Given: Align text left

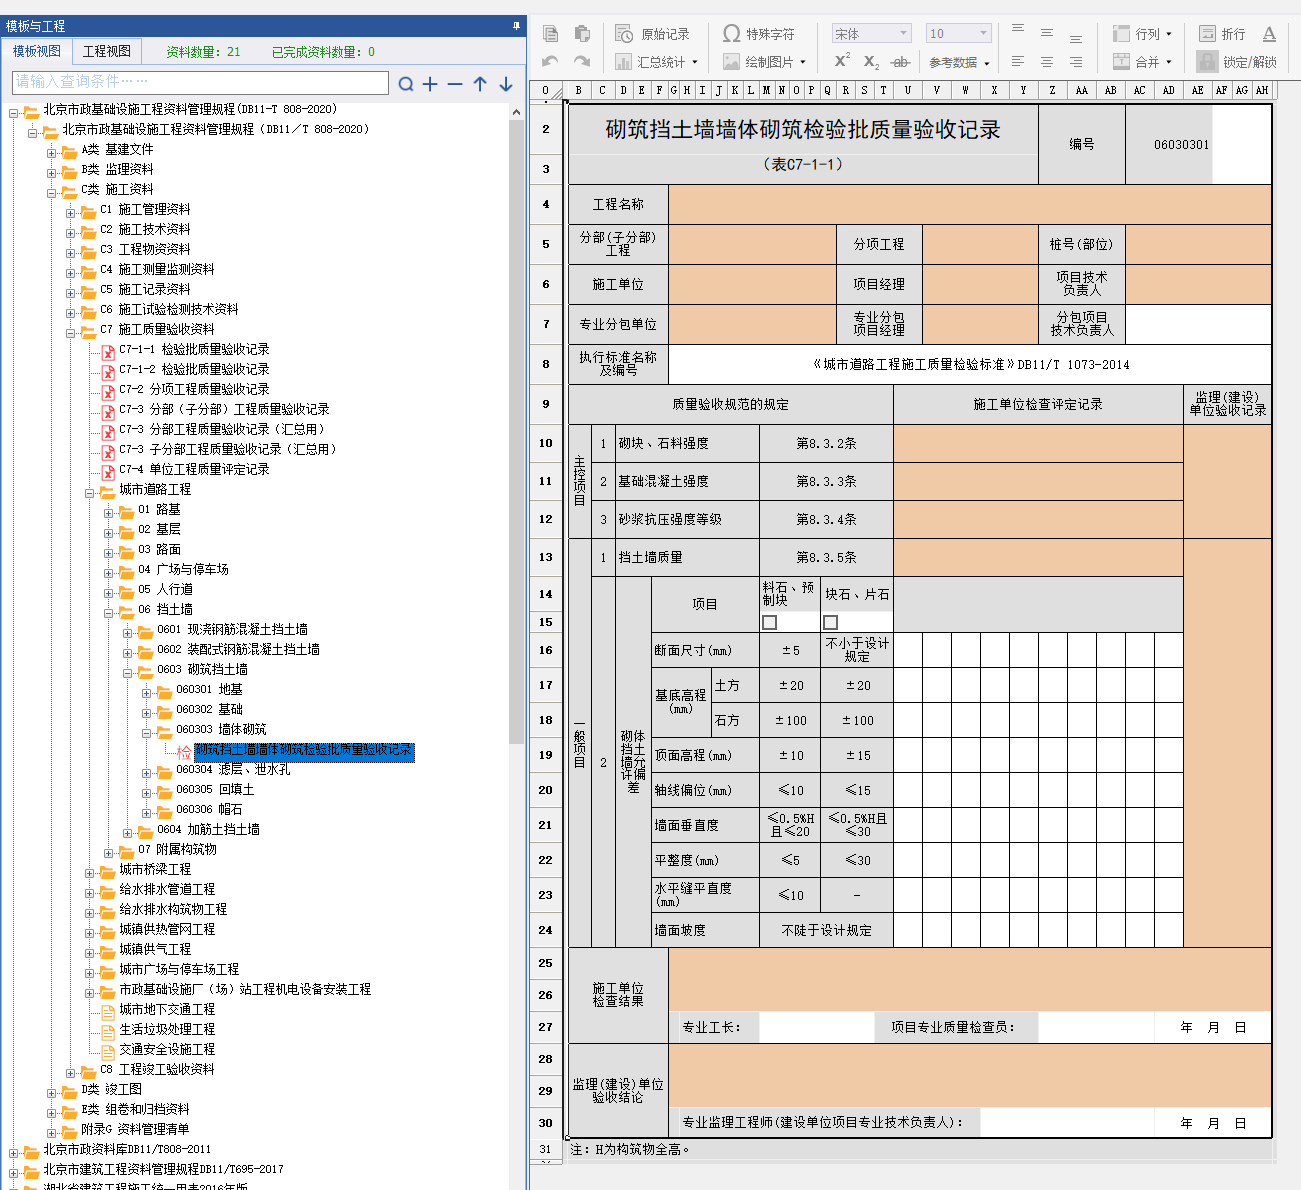Looking at the screenshot, I should coord(1018,62).
